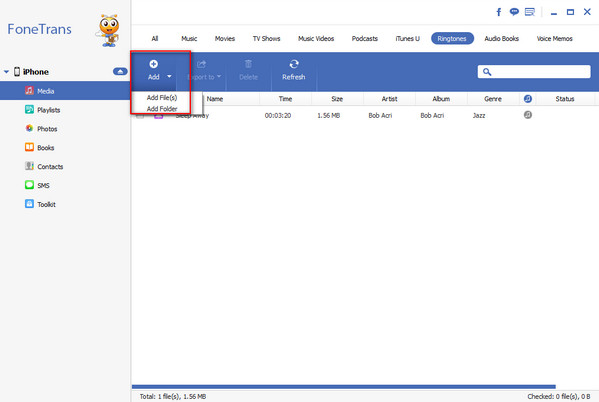Click the magnifier search icon

pos(487,71)
